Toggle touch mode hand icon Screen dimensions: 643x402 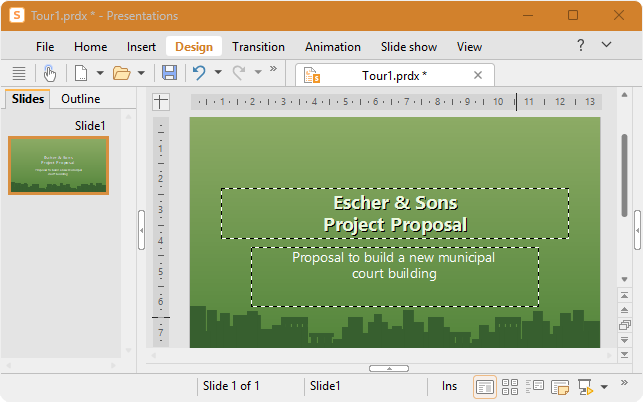50,73
